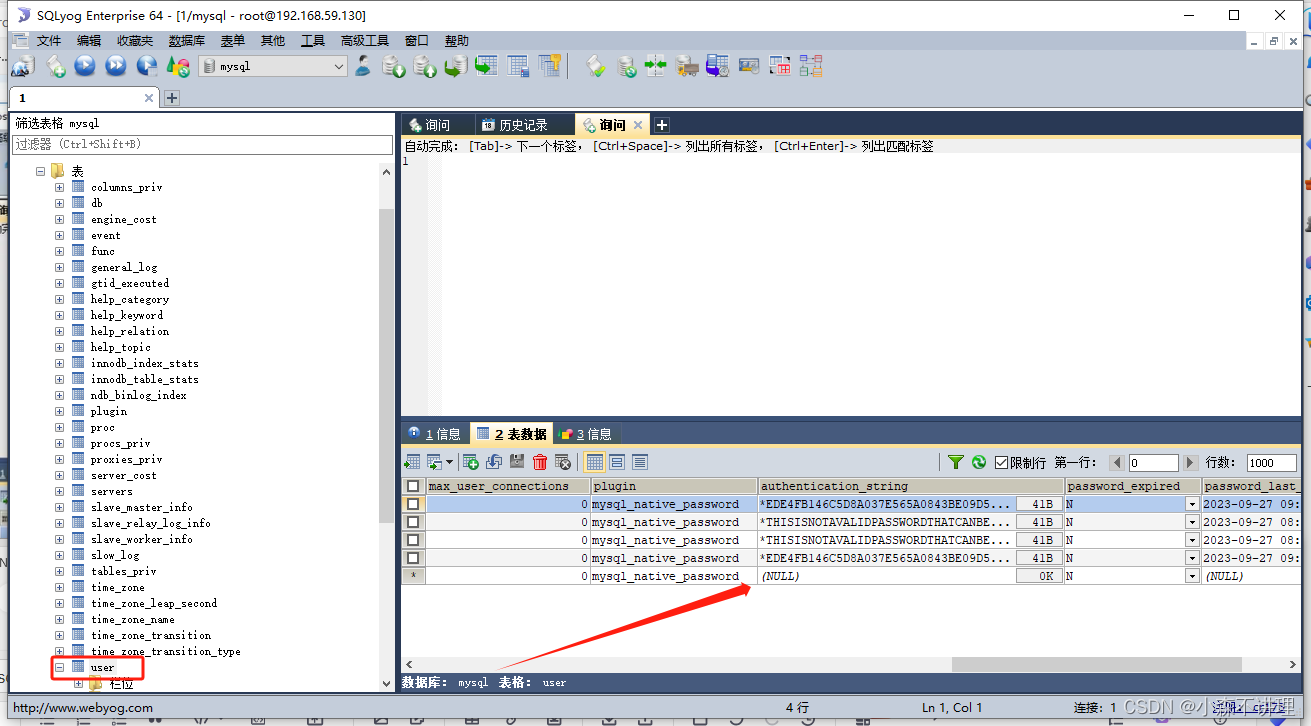Tick the checkbox of the highlighted blue row
Image resolution: width=1311 pixels, height=726 pixels.
pos(413,504)
